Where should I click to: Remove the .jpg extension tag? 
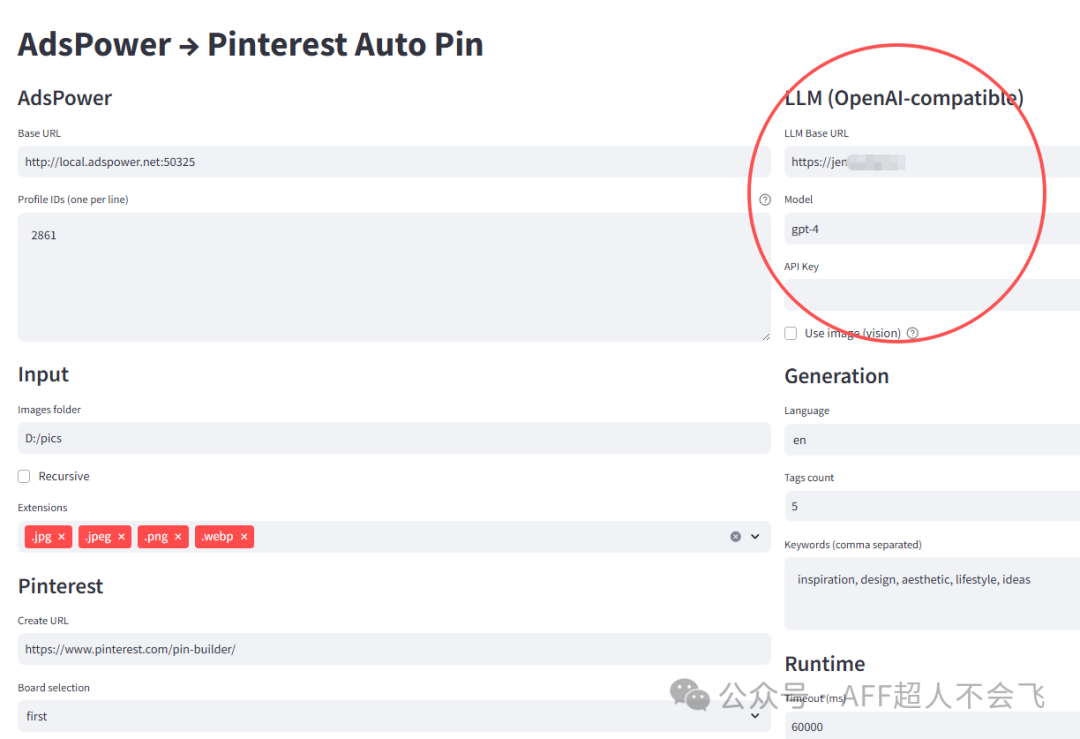61,537
